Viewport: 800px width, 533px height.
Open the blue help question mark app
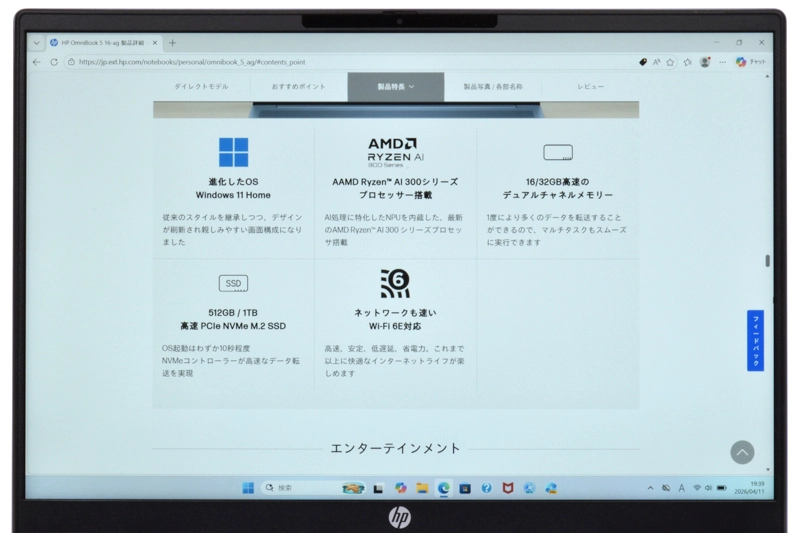point(486,488)
